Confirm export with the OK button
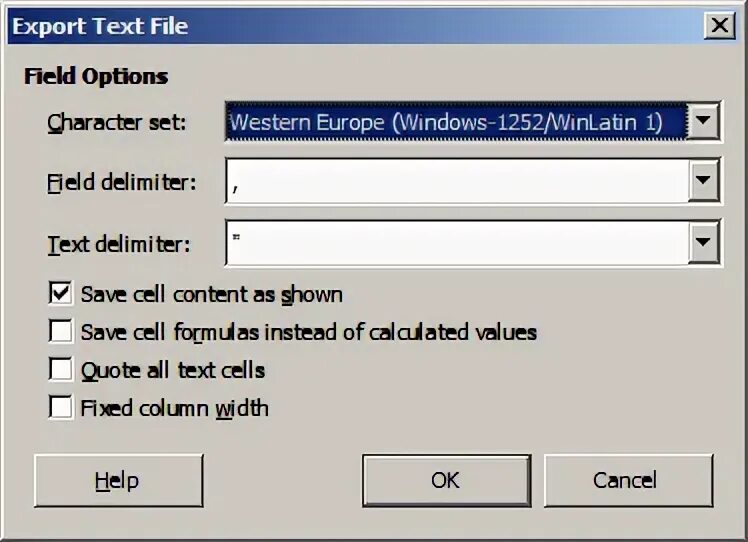The height and width of the screenshot is (542, 748). pos(445,481)
